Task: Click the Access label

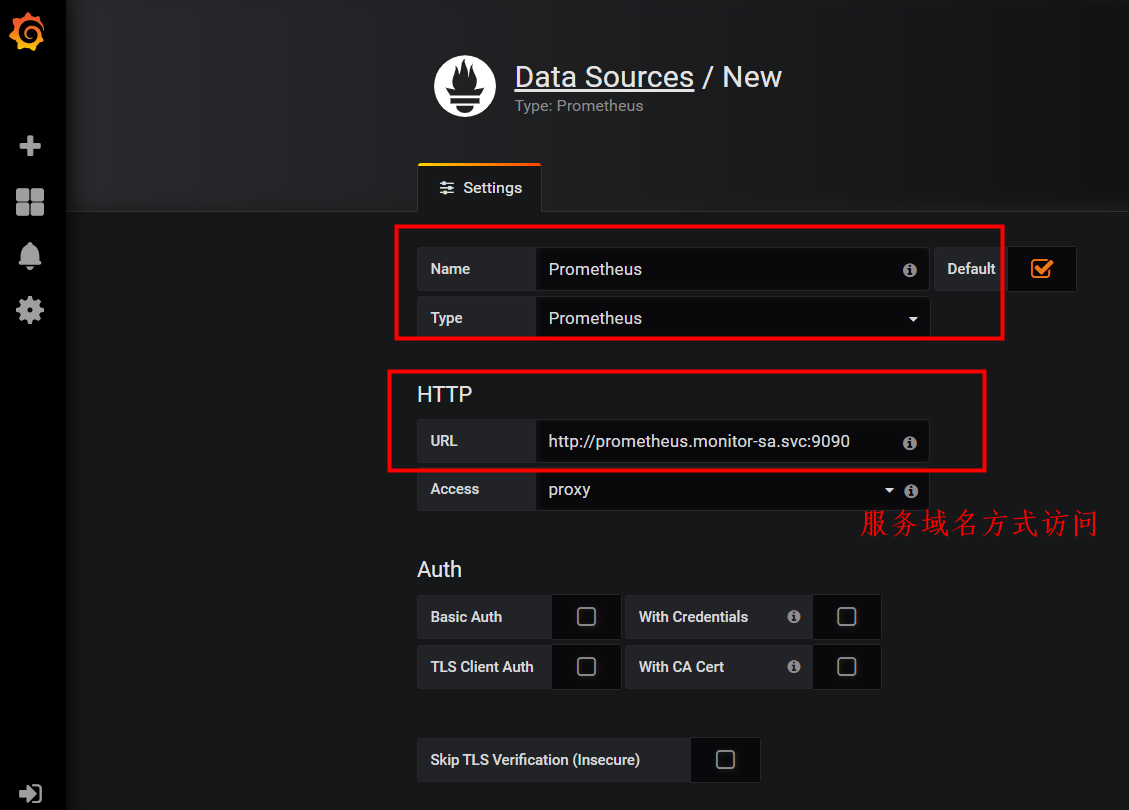Action: (454, 489)
